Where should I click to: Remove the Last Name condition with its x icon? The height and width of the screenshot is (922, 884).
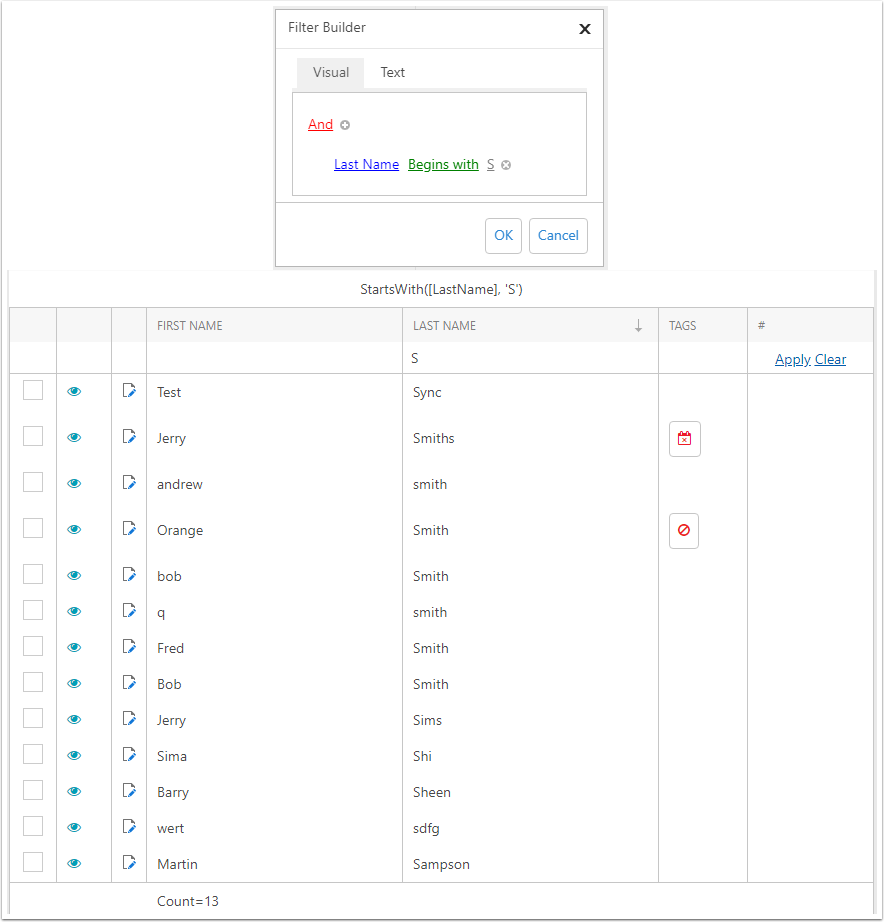click(x=506, y=165)
